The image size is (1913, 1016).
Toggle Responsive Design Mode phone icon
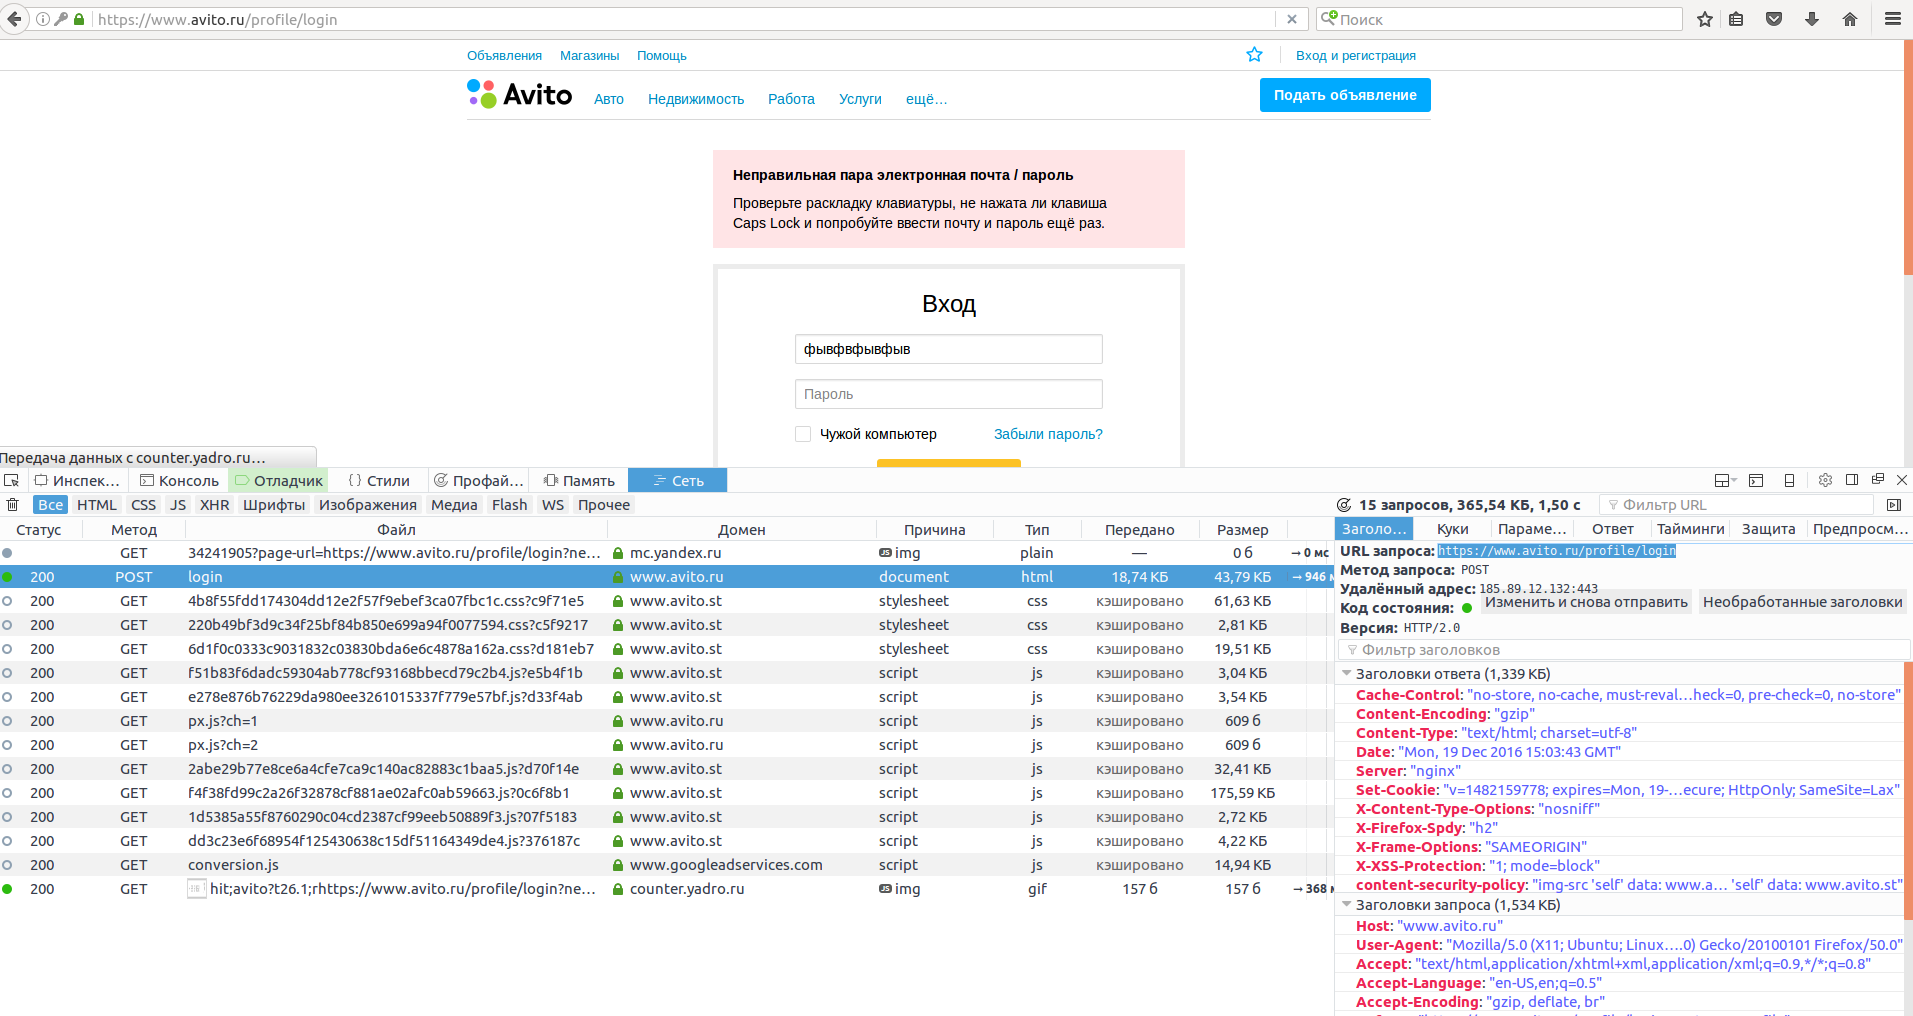[1789, 480]
